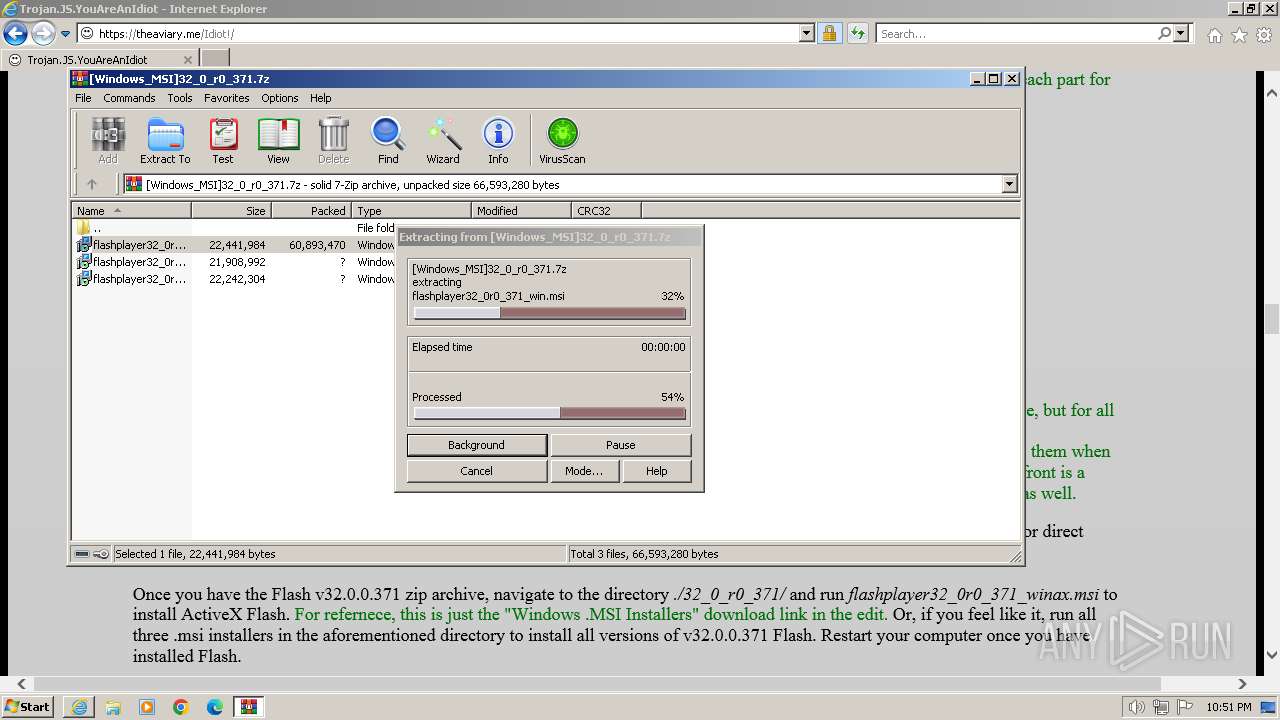Viewport: 1280px width, 720px height.
Task: Sort files by Size column
Action: point(231,210)
